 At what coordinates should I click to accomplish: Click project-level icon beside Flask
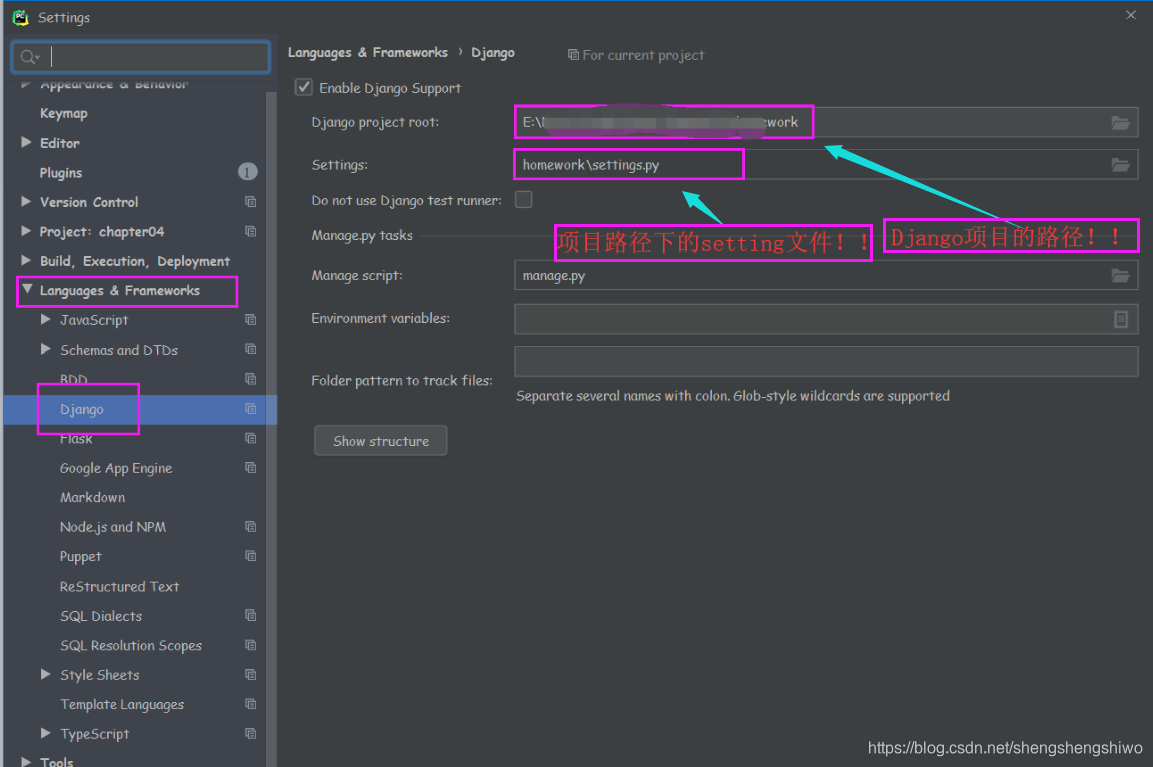coord(251,438)
